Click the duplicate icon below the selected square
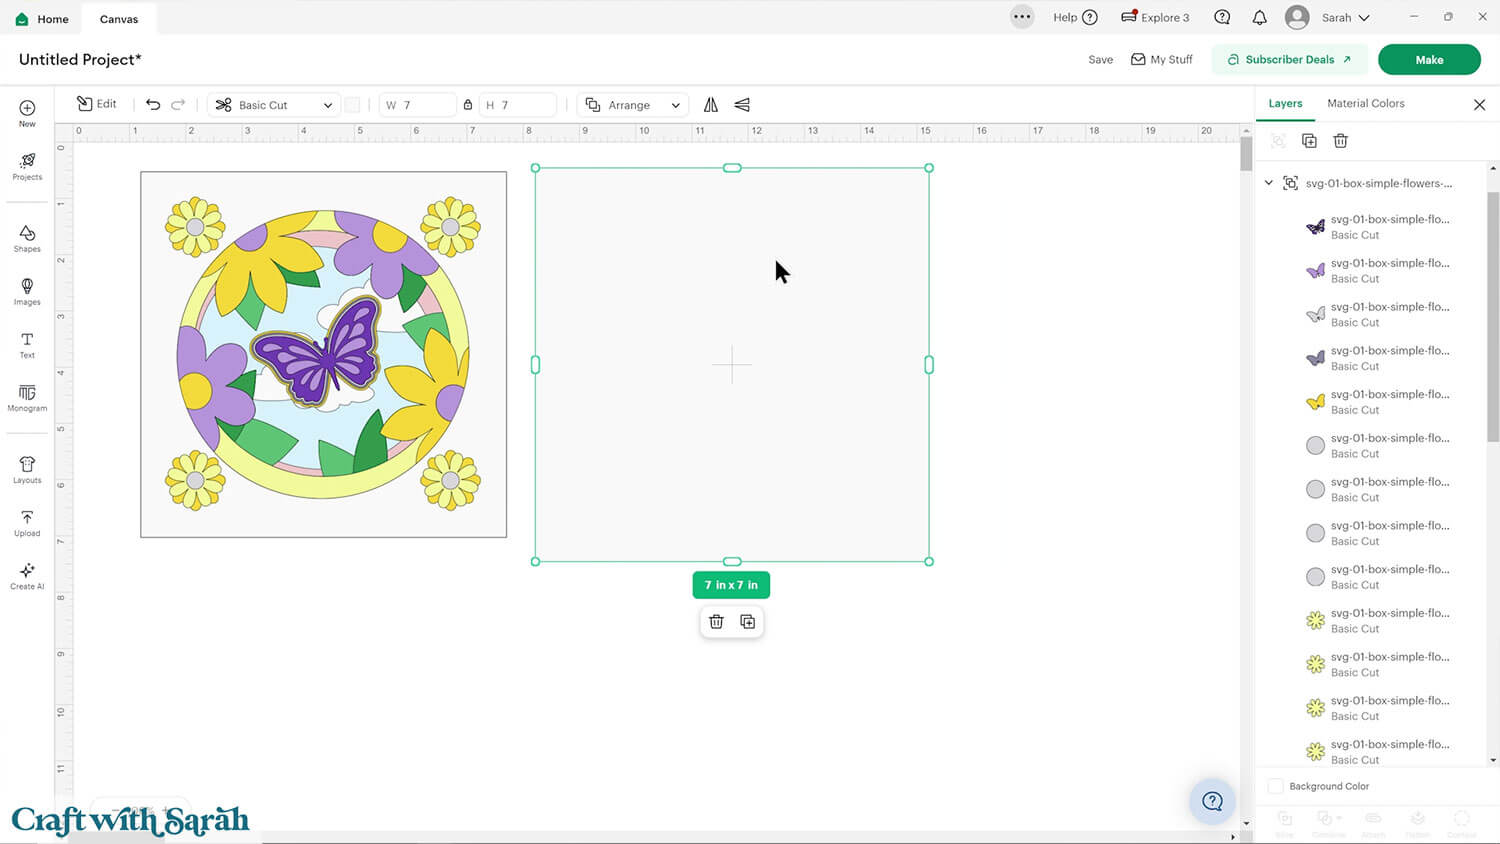 coord(747,621)
